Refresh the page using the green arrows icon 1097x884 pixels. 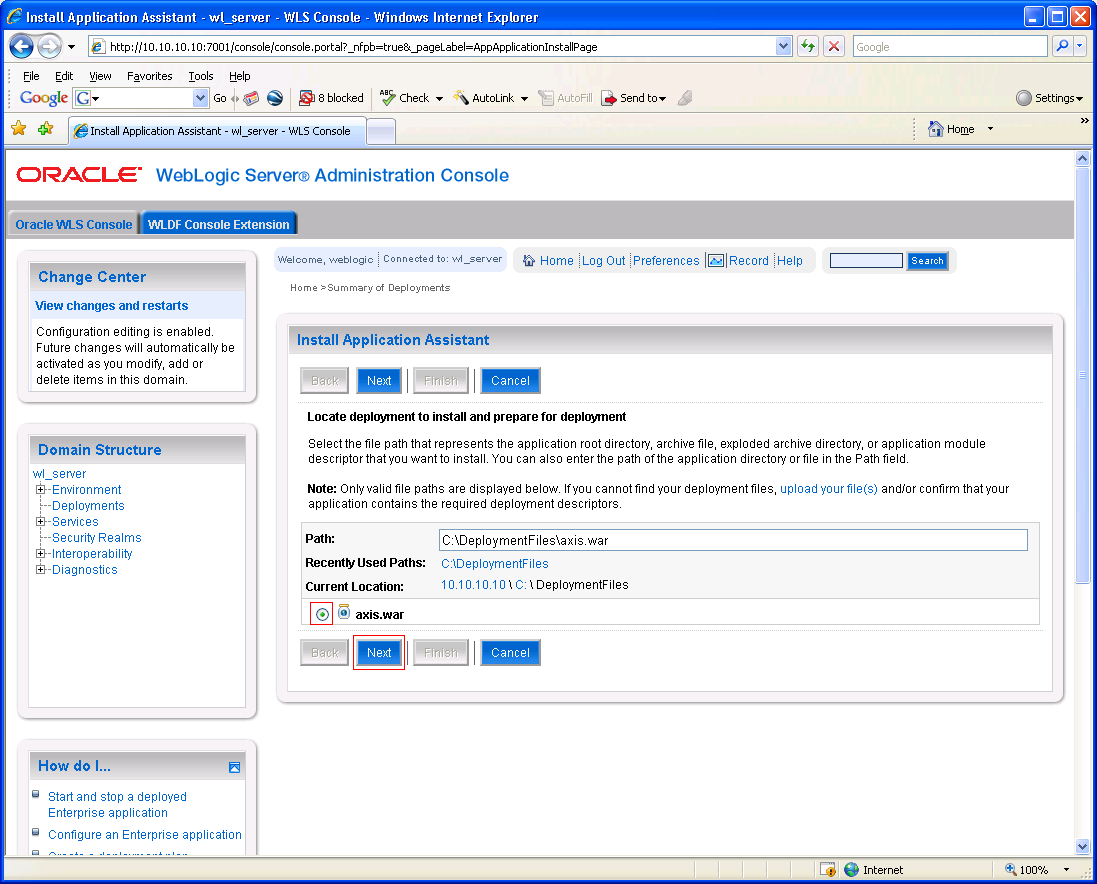click(x=808, y=47)
